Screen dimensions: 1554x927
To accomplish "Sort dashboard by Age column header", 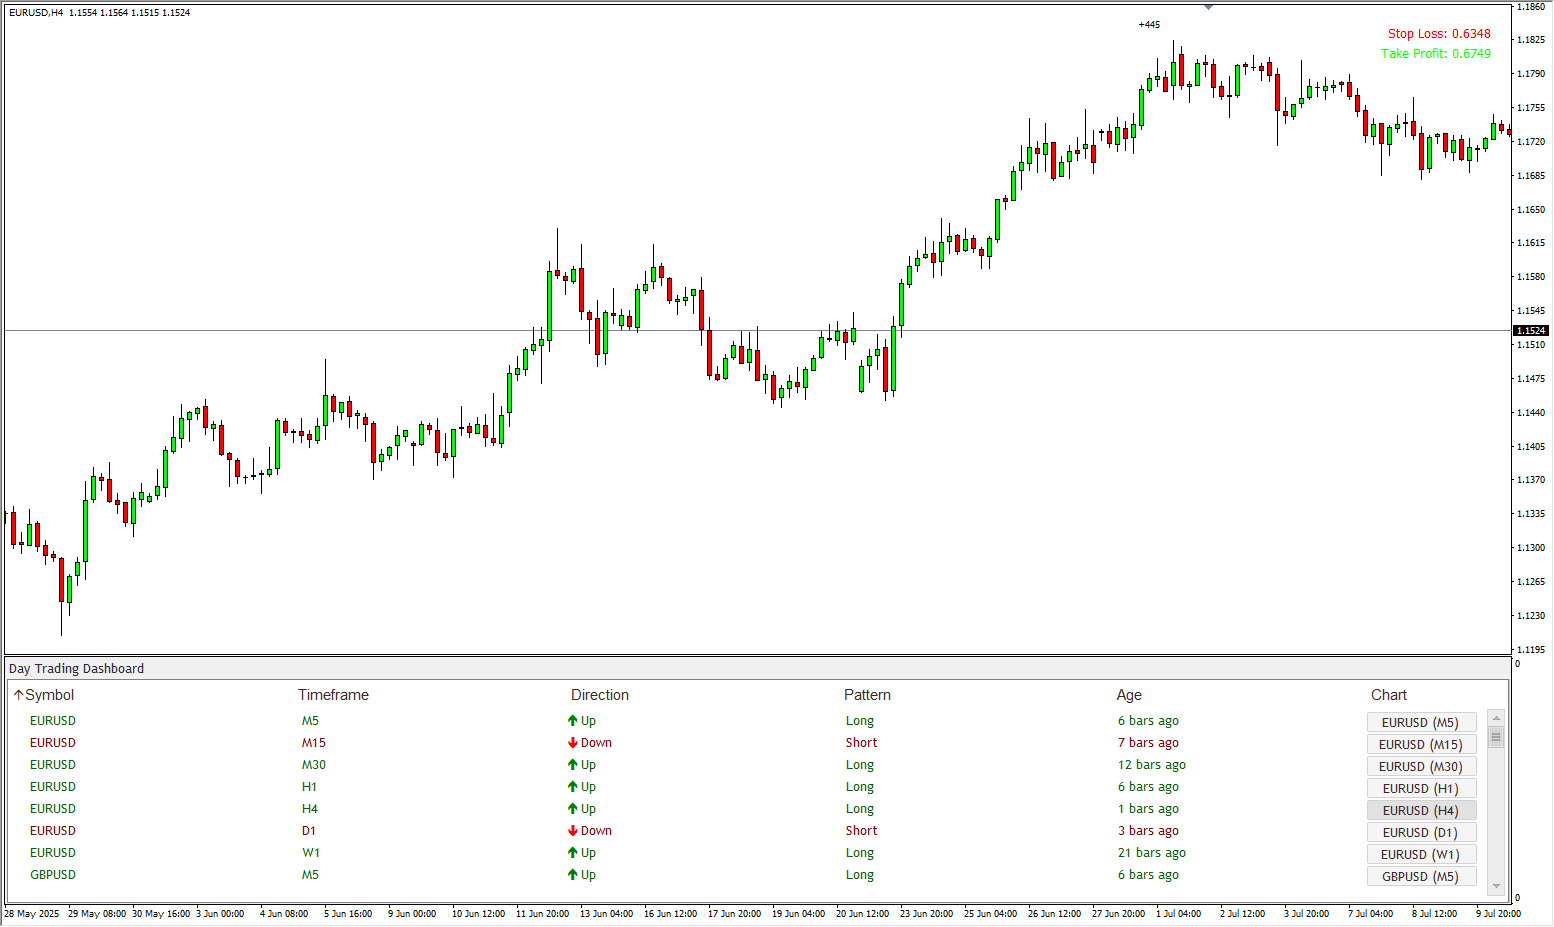I will tap(1129, 695).
